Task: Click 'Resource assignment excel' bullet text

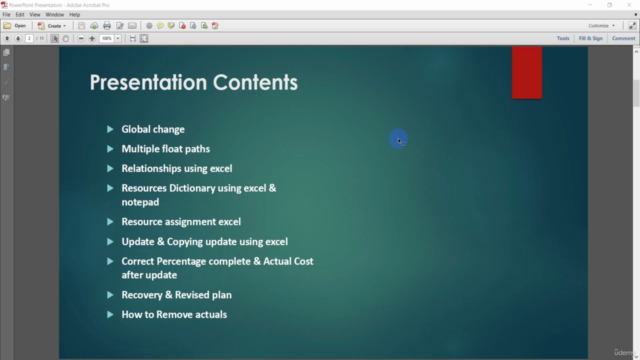Action: (x=181, y=222)
